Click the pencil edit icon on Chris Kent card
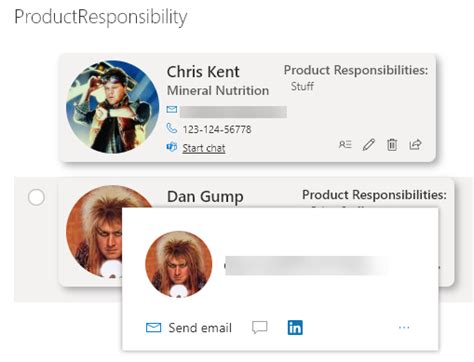The image size is (474, 362). (x=369, y=144)
